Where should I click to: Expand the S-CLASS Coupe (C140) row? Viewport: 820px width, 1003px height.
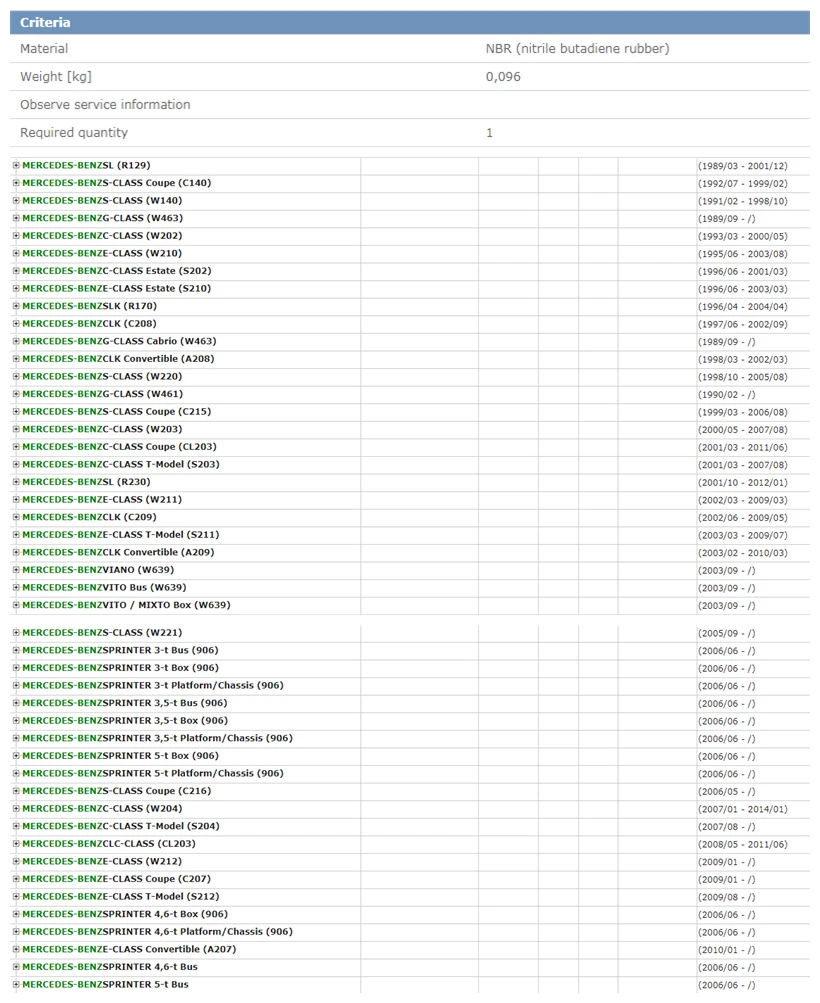click(x=16, y=183)
